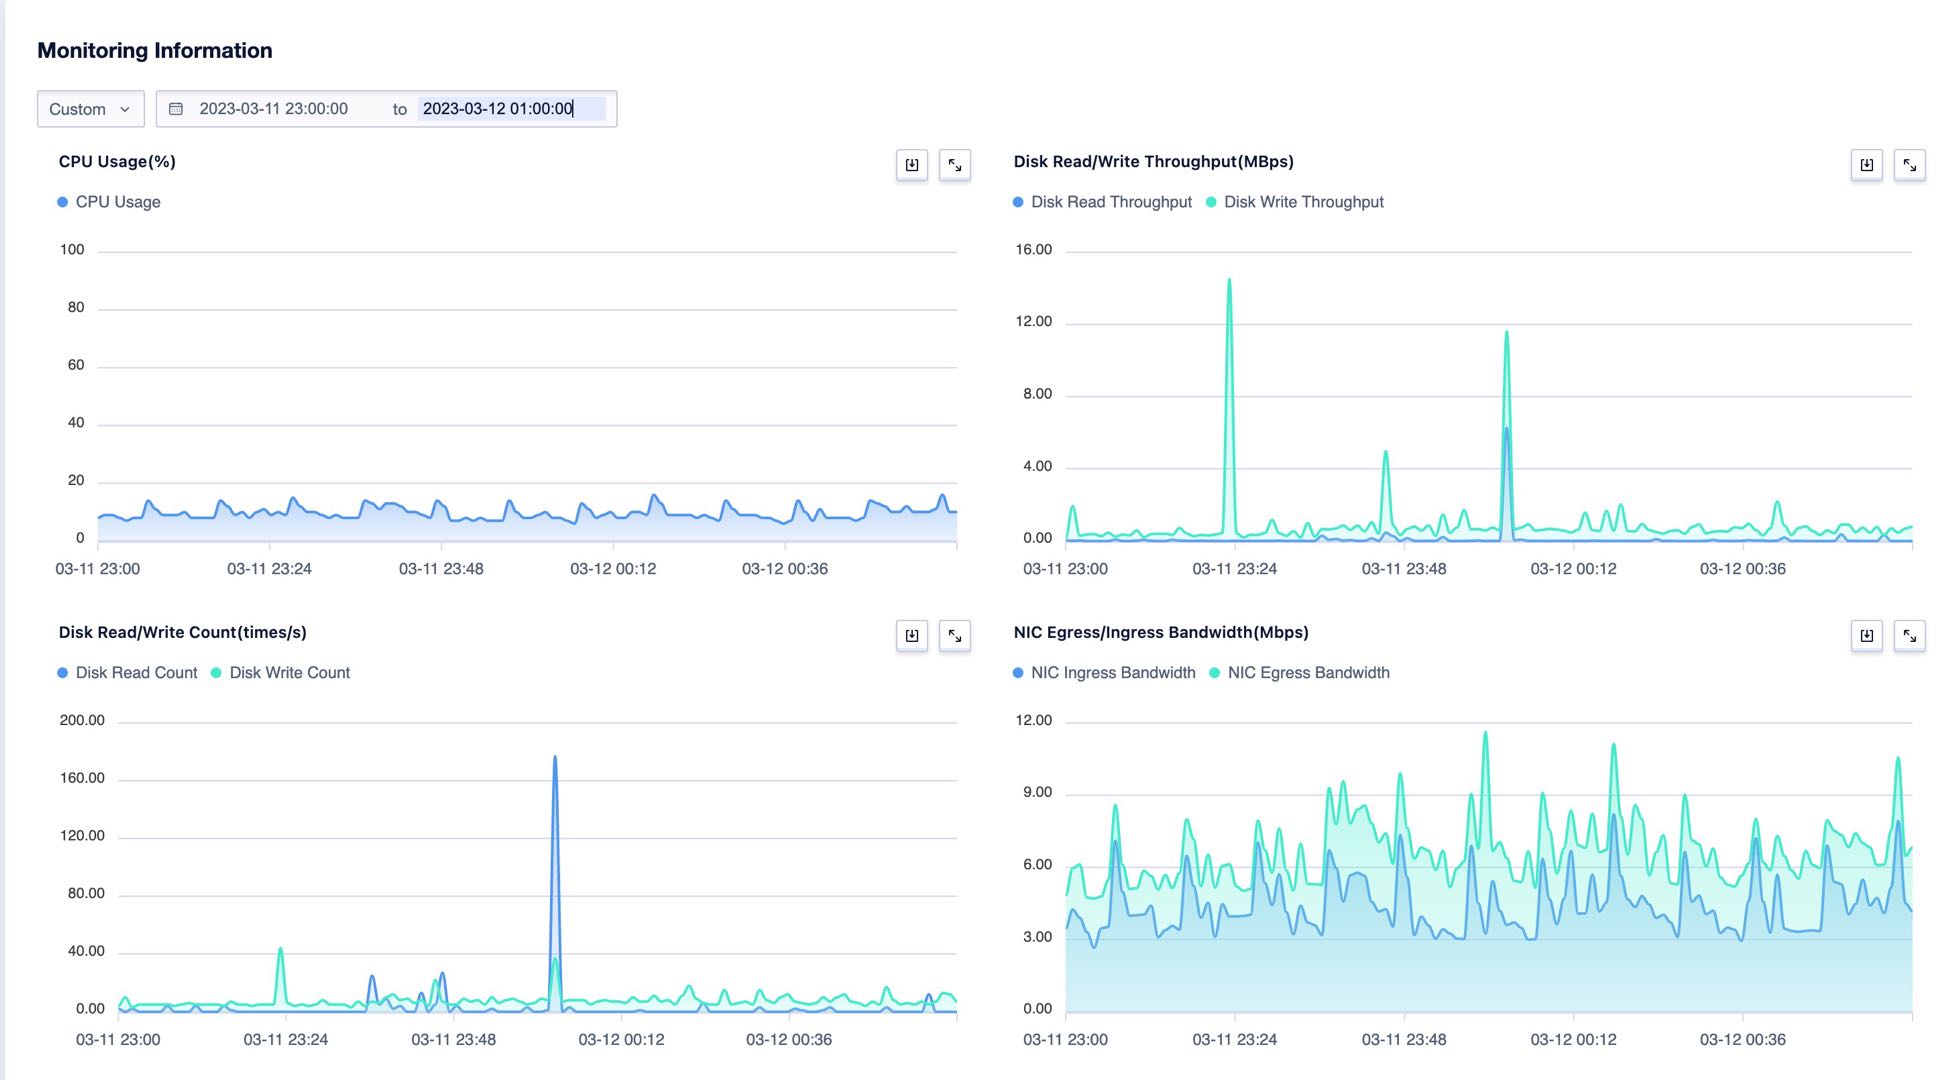The height and width of the screenshot is (1080, 1953).
Task: Expand the CPU Usage chart to fullscreen
Action: (955, 165)
